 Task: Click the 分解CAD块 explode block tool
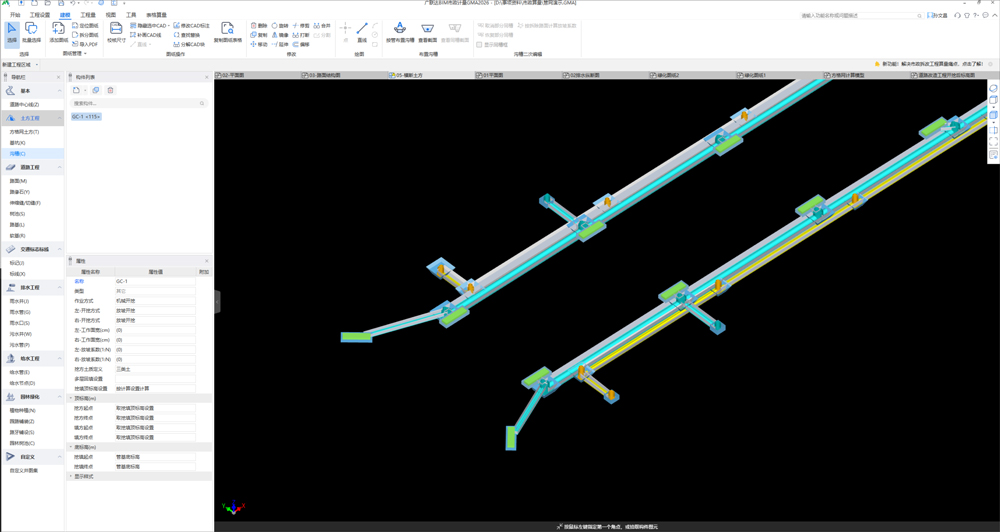(x=189, y=45)
